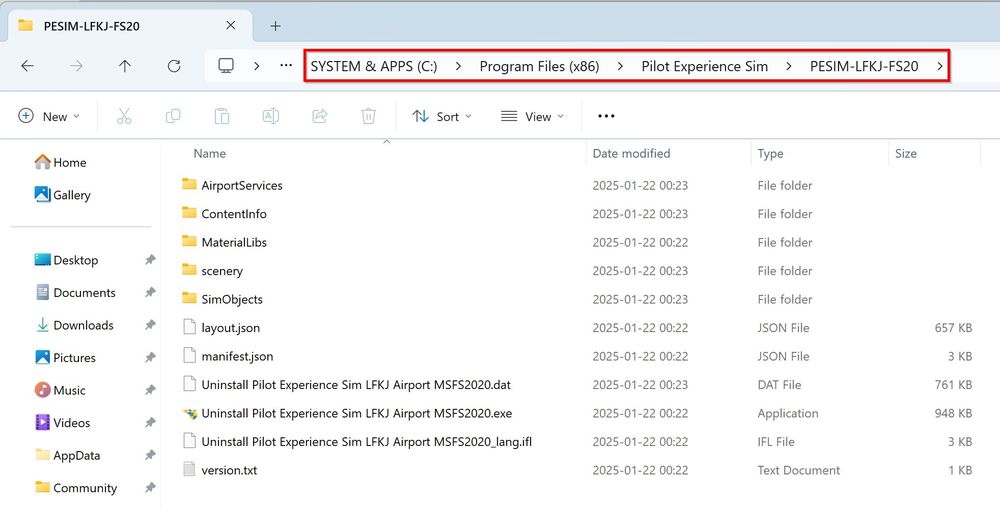The height and width of the screenshot is (508, 1000).
Task: Navigate to SYSTEM & APPS (C:) breadcrumb
Action: coord(374,66)
